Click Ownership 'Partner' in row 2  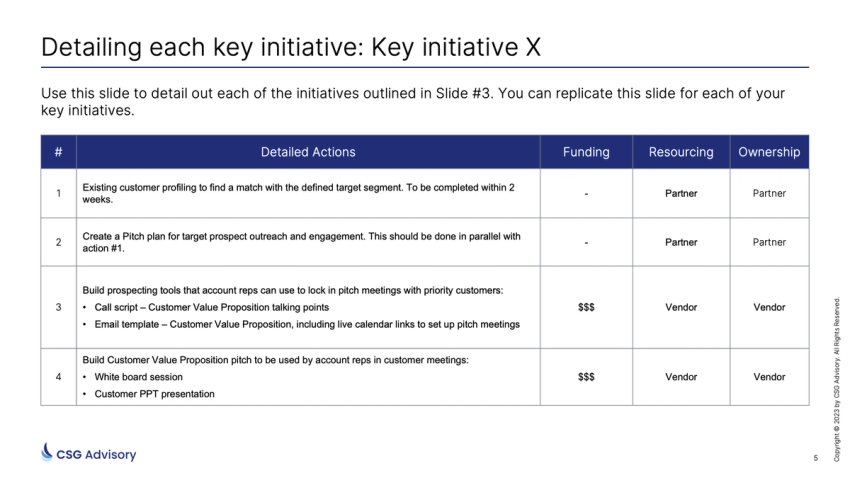click(769, 242)
